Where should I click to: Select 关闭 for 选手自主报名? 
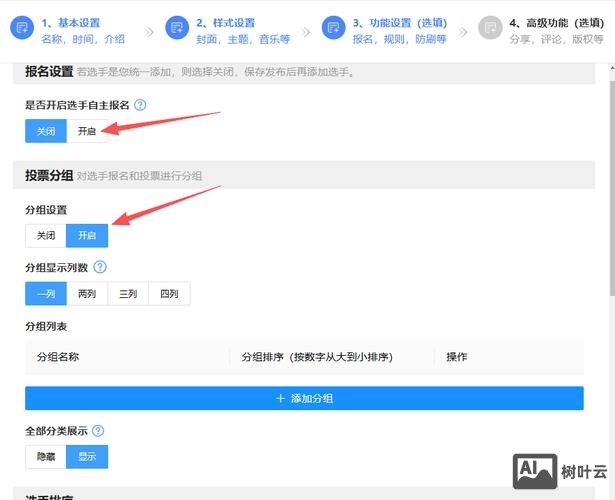[46, 131]
